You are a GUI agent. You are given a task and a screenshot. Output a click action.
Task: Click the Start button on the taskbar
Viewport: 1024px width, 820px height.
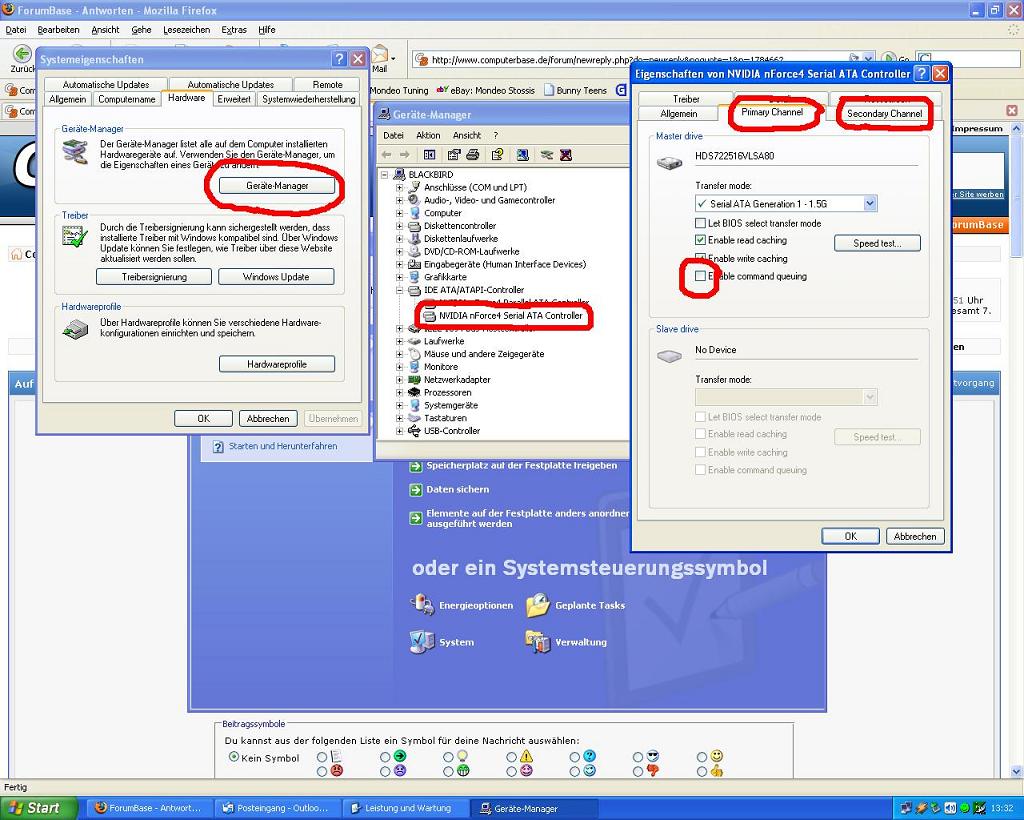tap(39, 808)
